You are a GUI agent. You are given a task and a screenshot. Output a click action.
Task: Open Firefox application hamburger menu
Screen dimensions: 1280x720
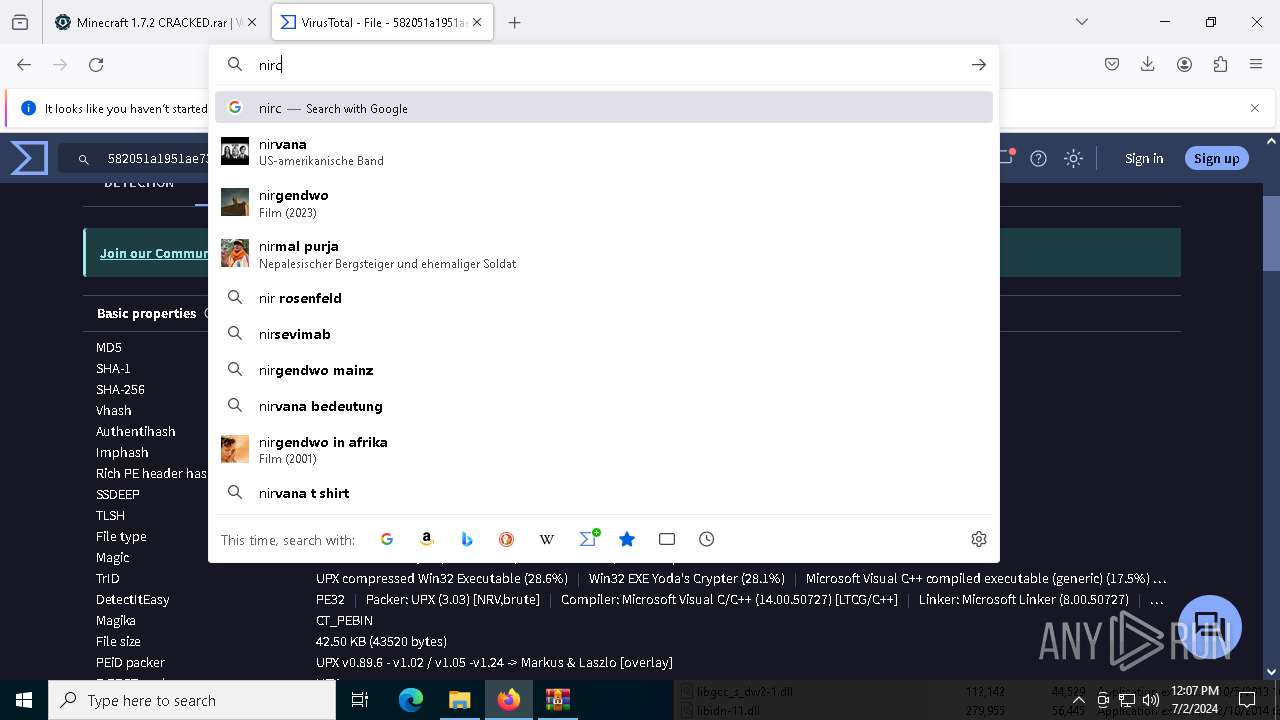1256,64
